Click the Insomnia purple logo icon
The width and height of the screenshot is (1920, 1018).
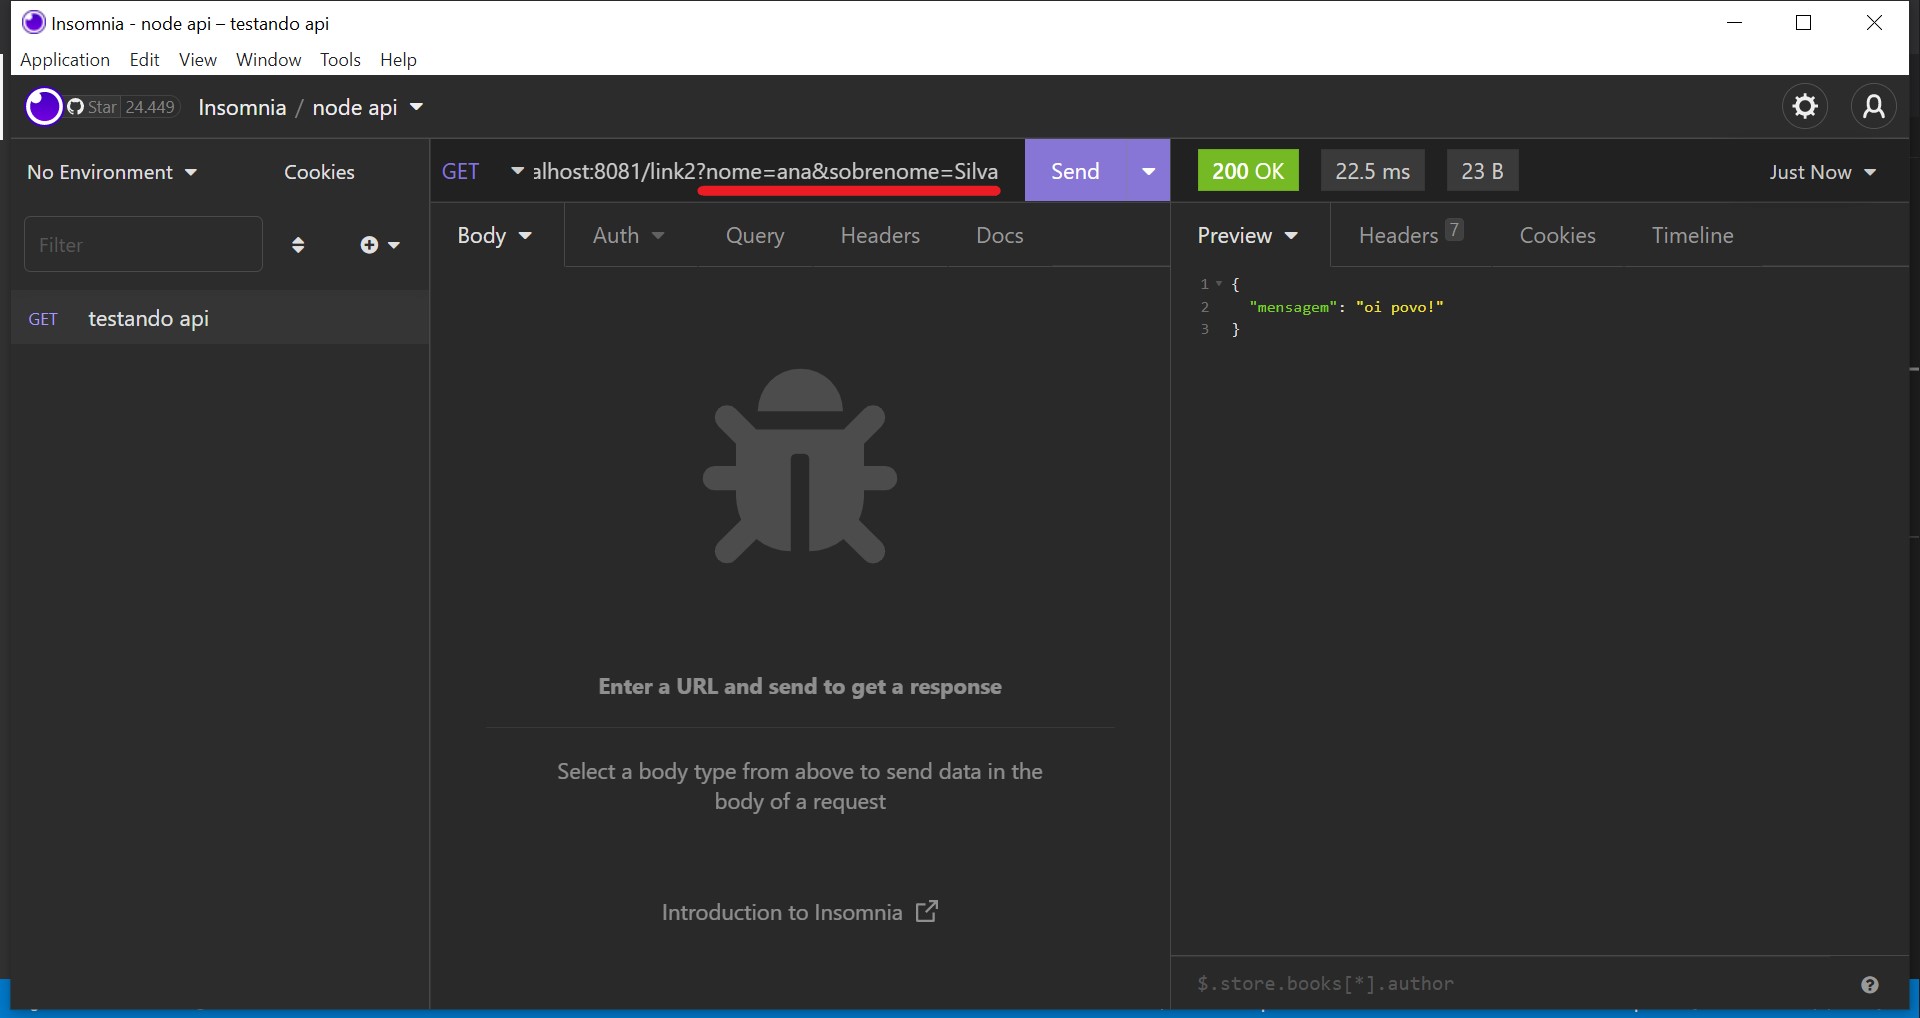tap(43, 106)
